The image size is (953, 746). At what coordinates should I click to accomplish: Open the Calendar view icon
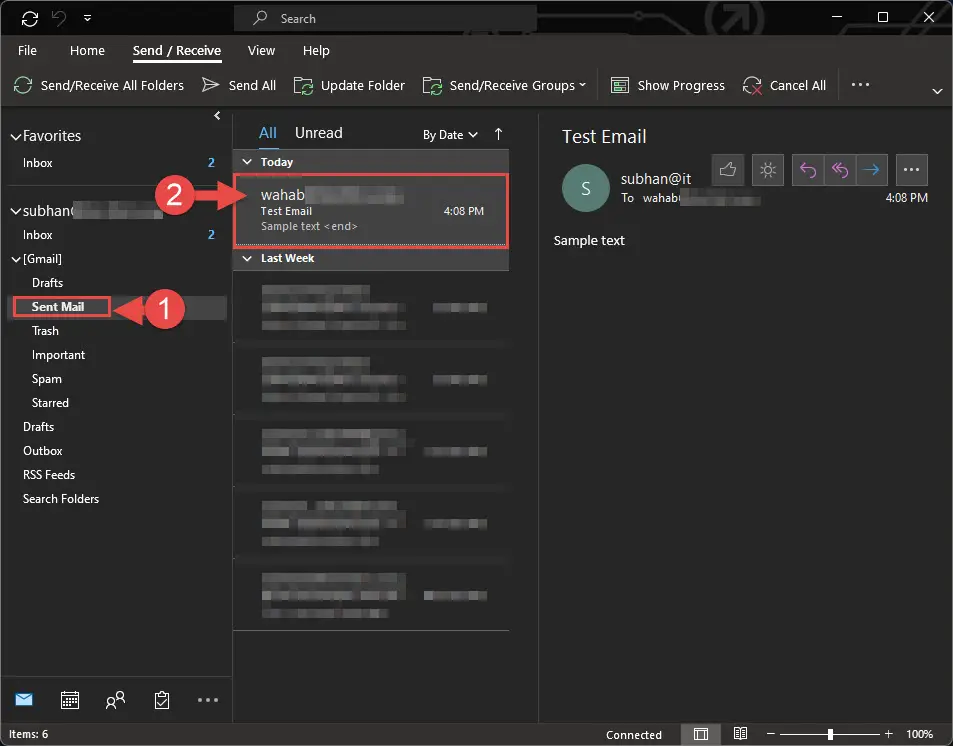pyautogui.click(x=70, y=700)
